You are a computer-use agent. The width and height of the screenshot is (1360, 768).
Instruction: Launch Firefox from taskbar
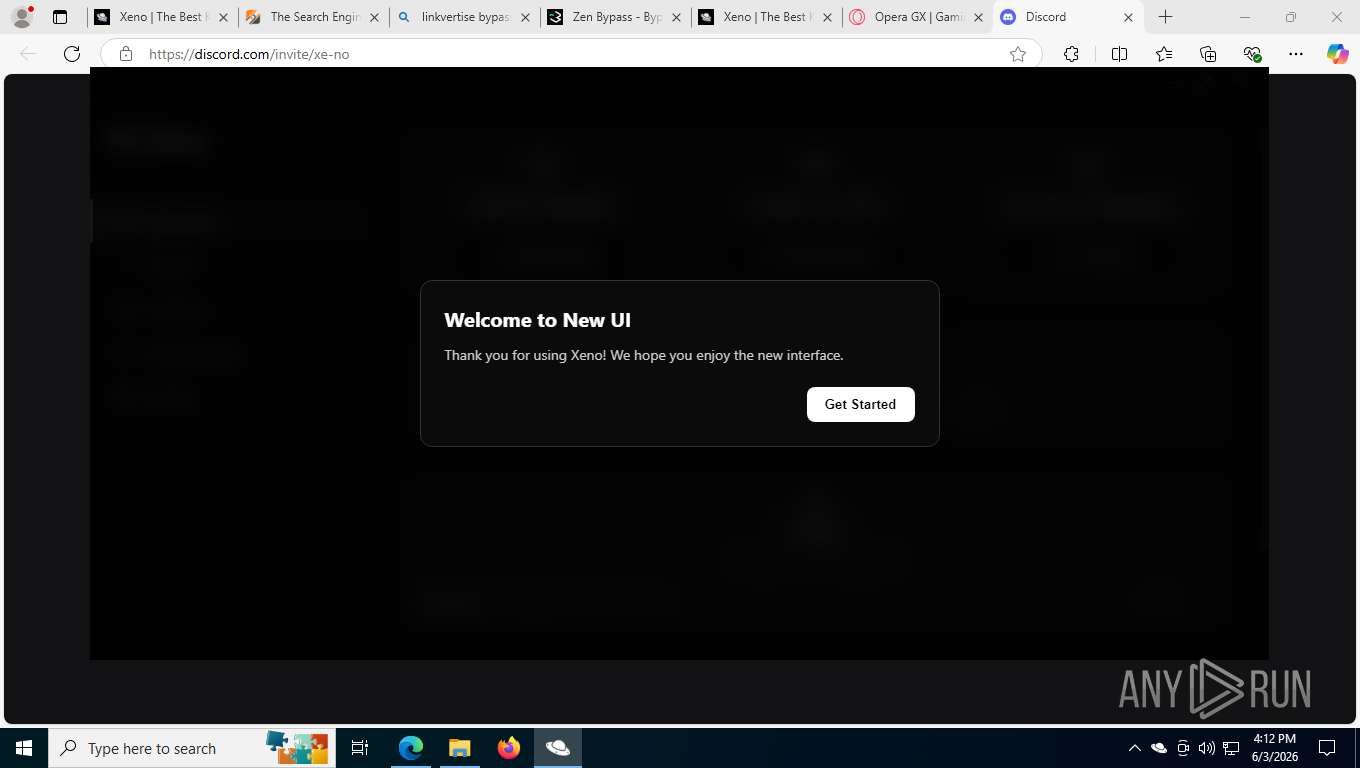pyautogui.click(x=508, y=748)
